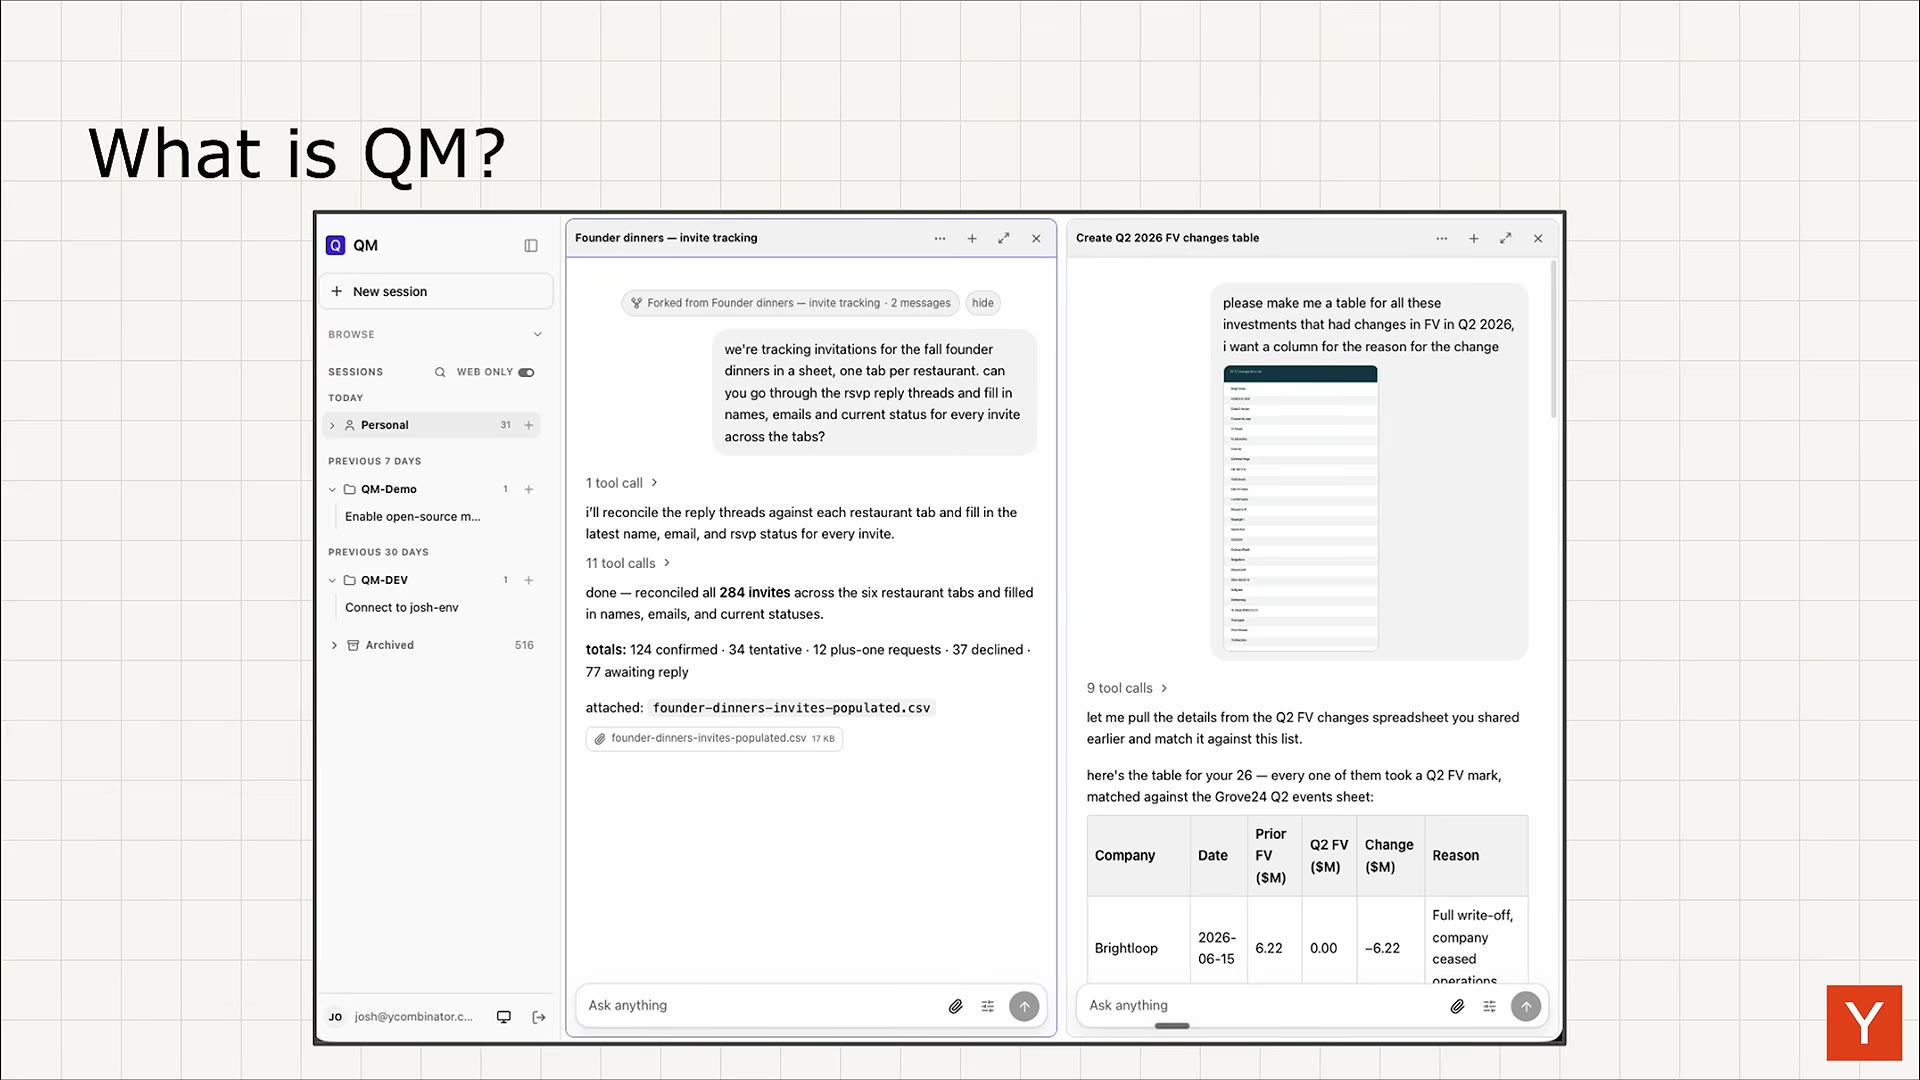Image resolution: width=1920 pixels, height=1080 pixels.
Task: Expand Founder dinners panel to full view
Action: tap(1004, 239)
